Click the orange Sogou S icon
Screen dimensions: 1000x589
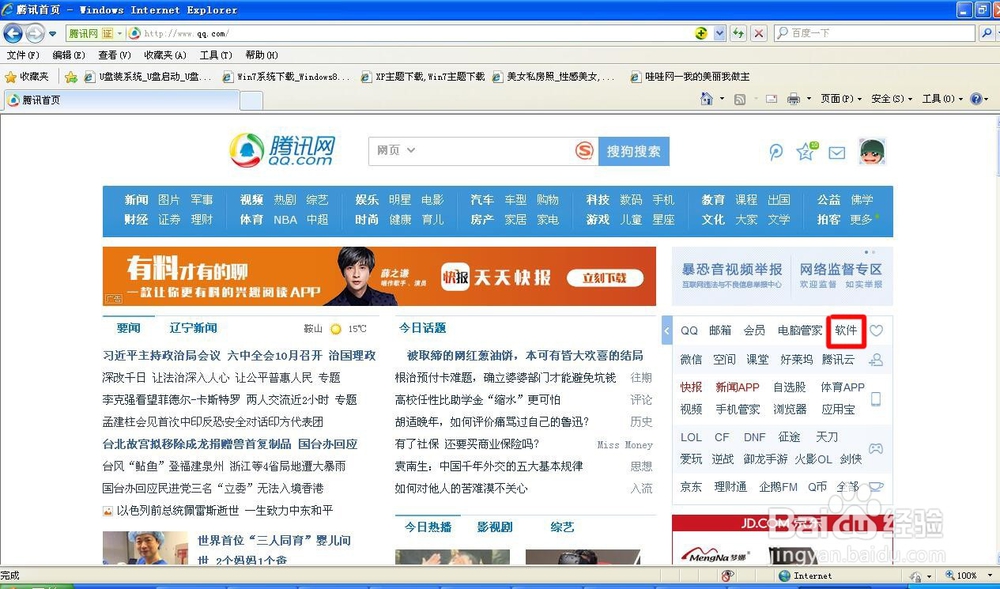[x=584, y=150]
